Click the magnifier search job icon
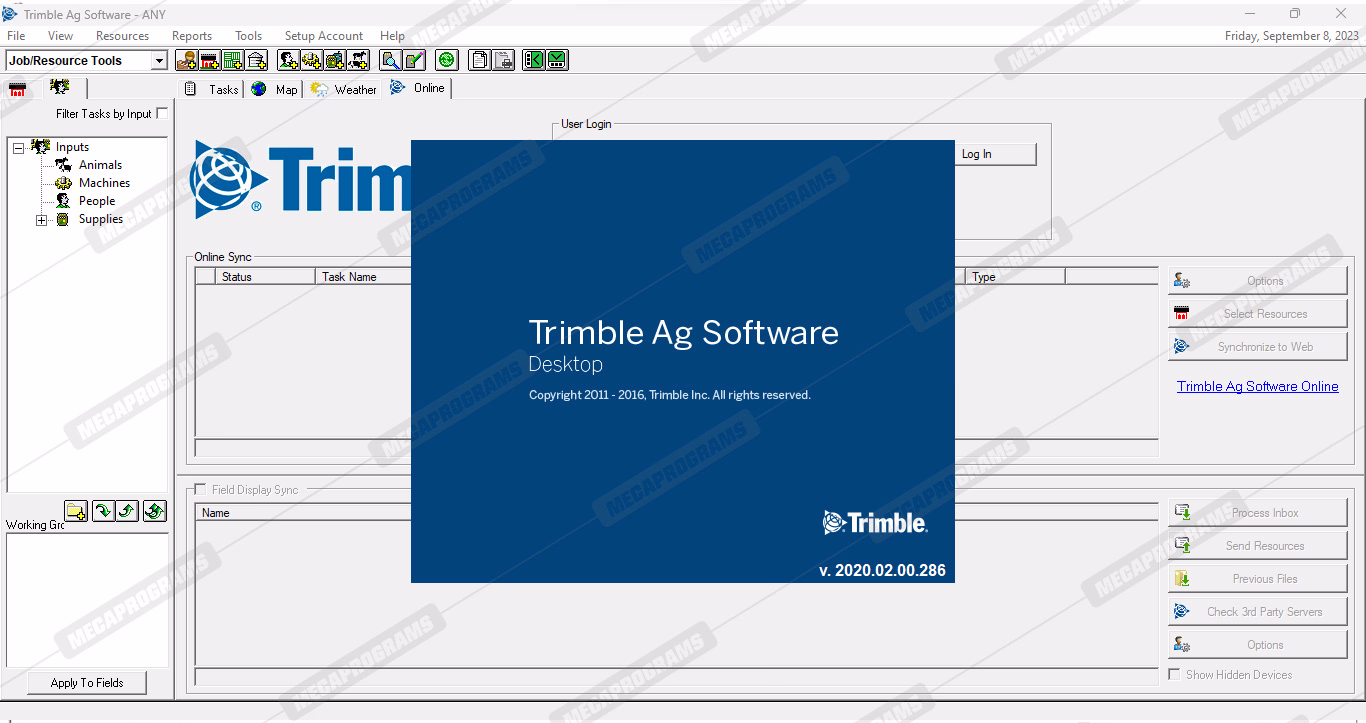 click(x=390, y=60)
